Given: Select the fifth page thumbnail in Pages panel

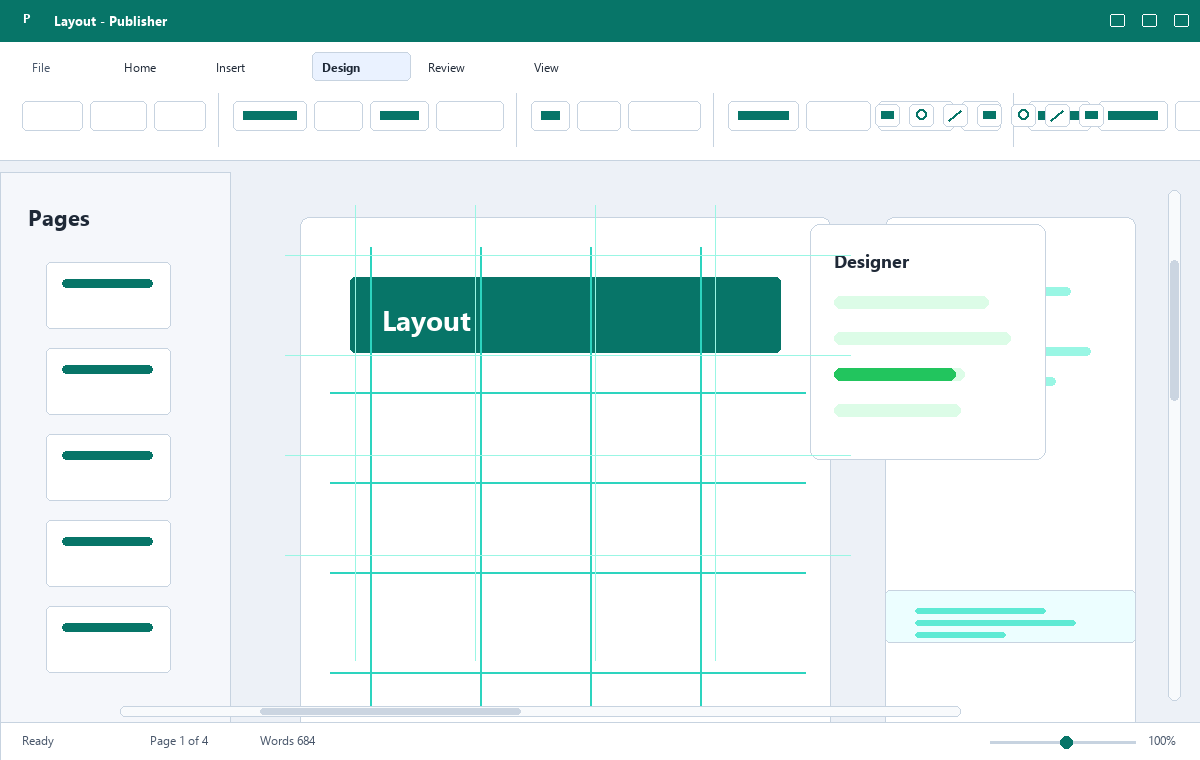Looking at the screenshot, I should (108, 639).
